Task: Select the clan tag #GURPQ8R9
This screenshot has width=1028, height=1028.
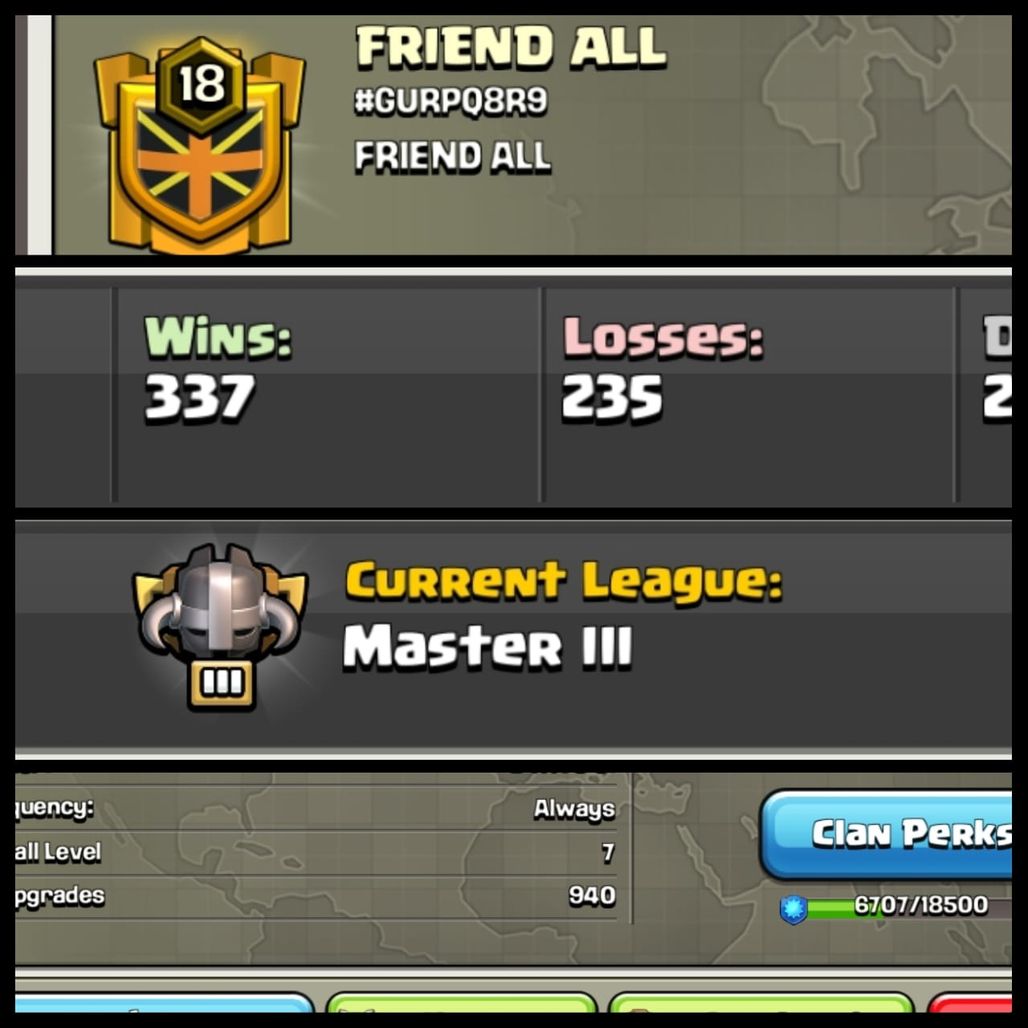Action: pyautogui.click(x=450, y=101)
